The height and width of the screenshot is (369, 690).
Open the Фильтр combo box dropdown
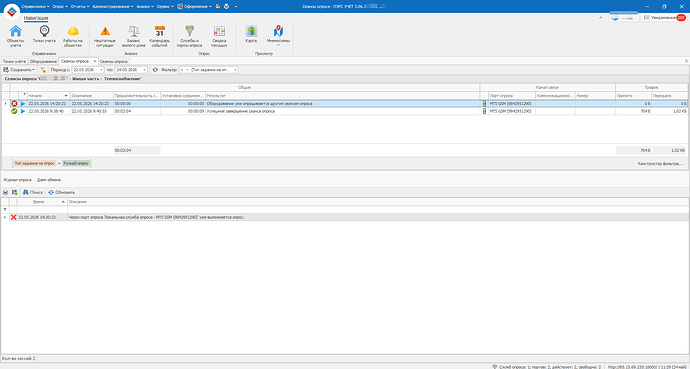click(235, 70)
